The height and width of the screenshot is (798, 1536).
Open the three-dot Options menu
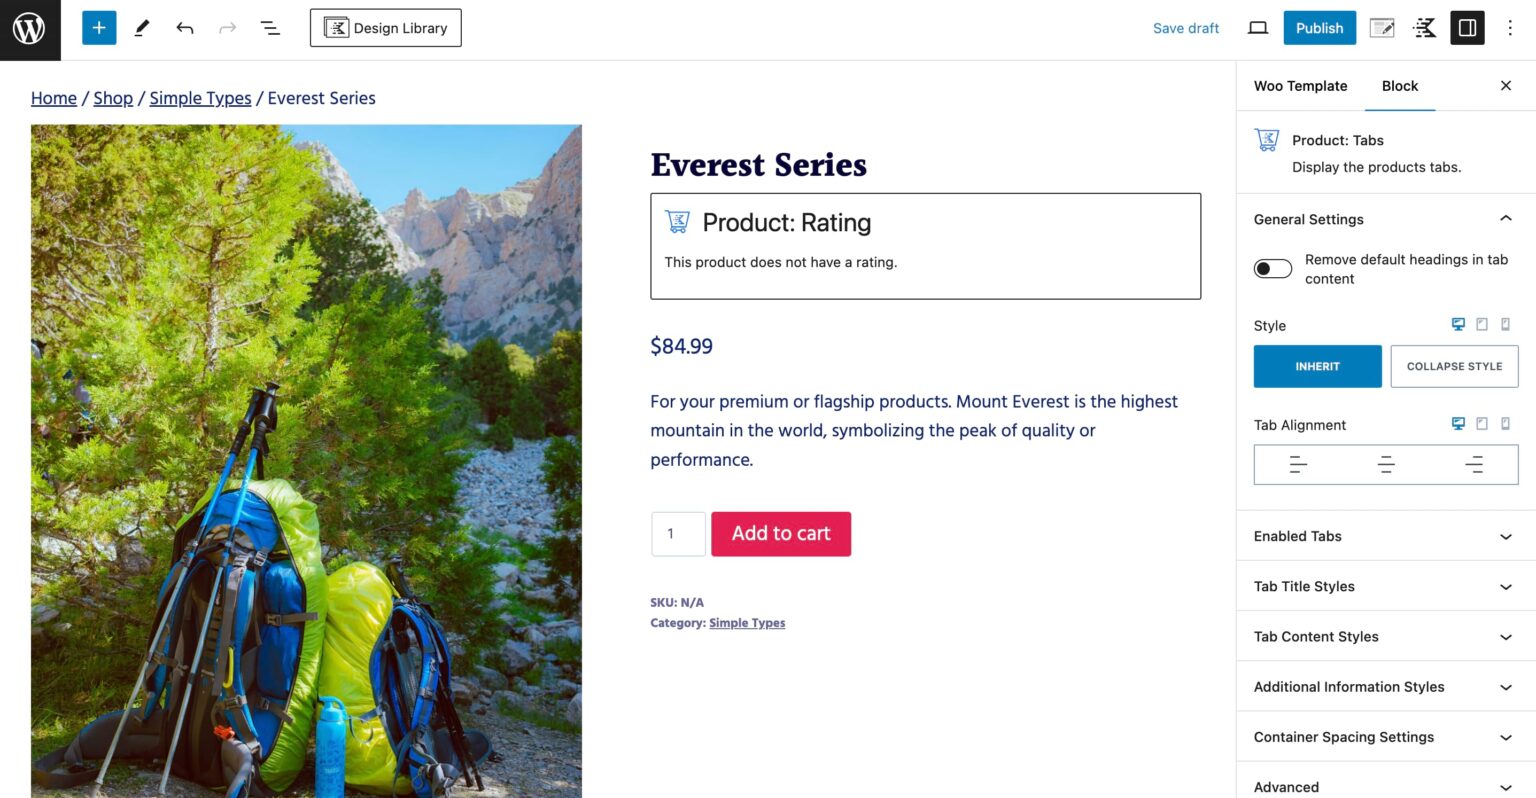[1510, 28]
